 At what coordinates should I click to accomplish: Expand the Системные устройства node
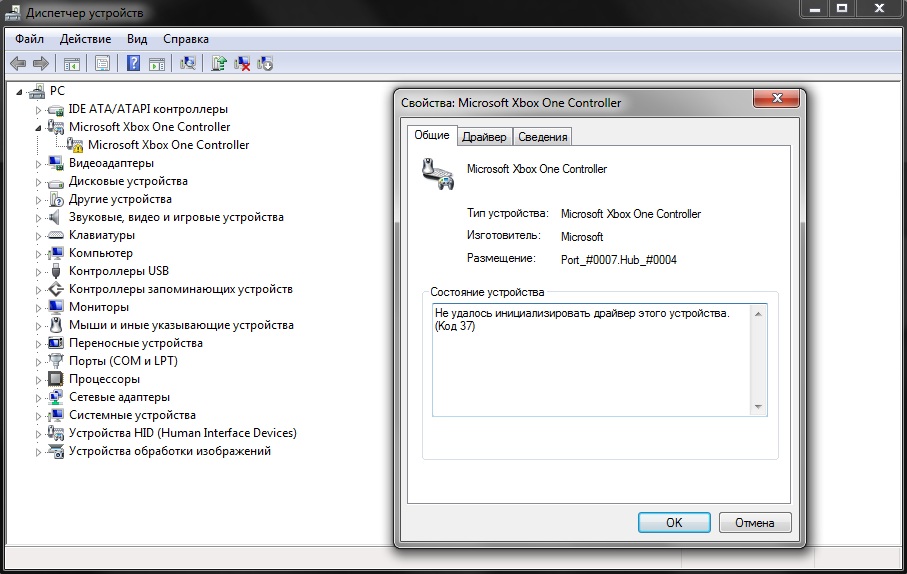[38, 415]
